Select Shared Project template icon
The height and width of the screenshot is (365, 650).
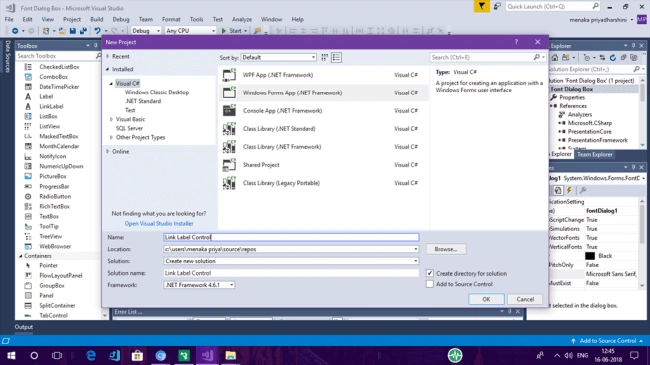point(229,165)
